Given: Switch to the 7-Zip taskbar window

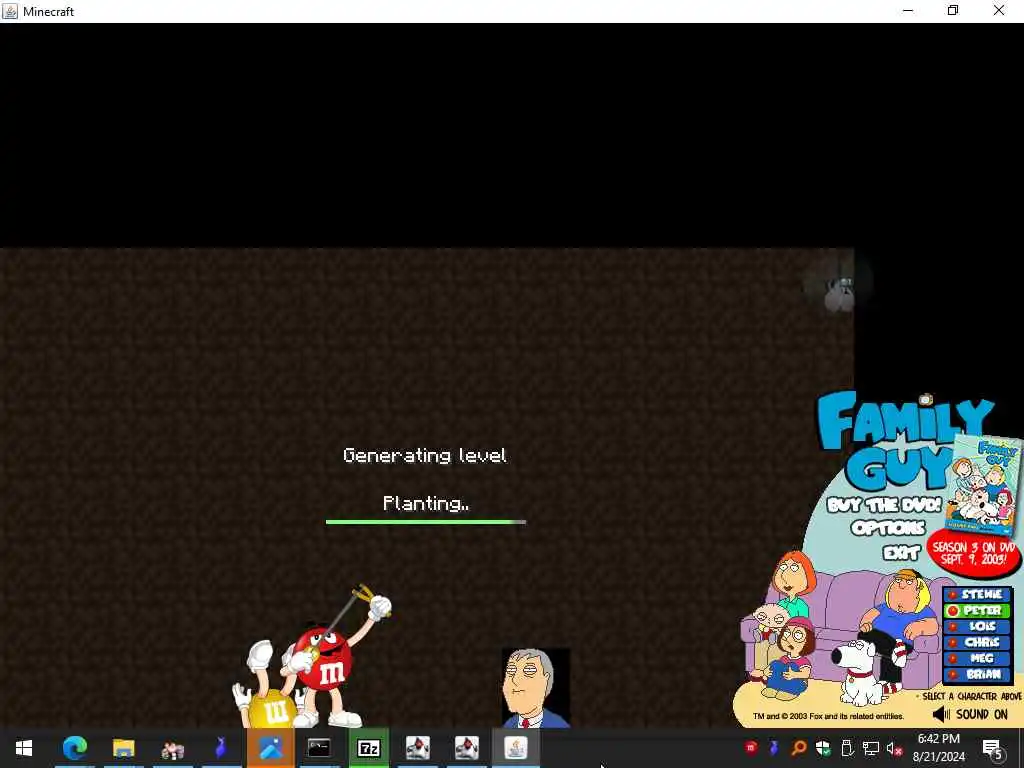Looking at the screenshot, I should click(368, 748).
